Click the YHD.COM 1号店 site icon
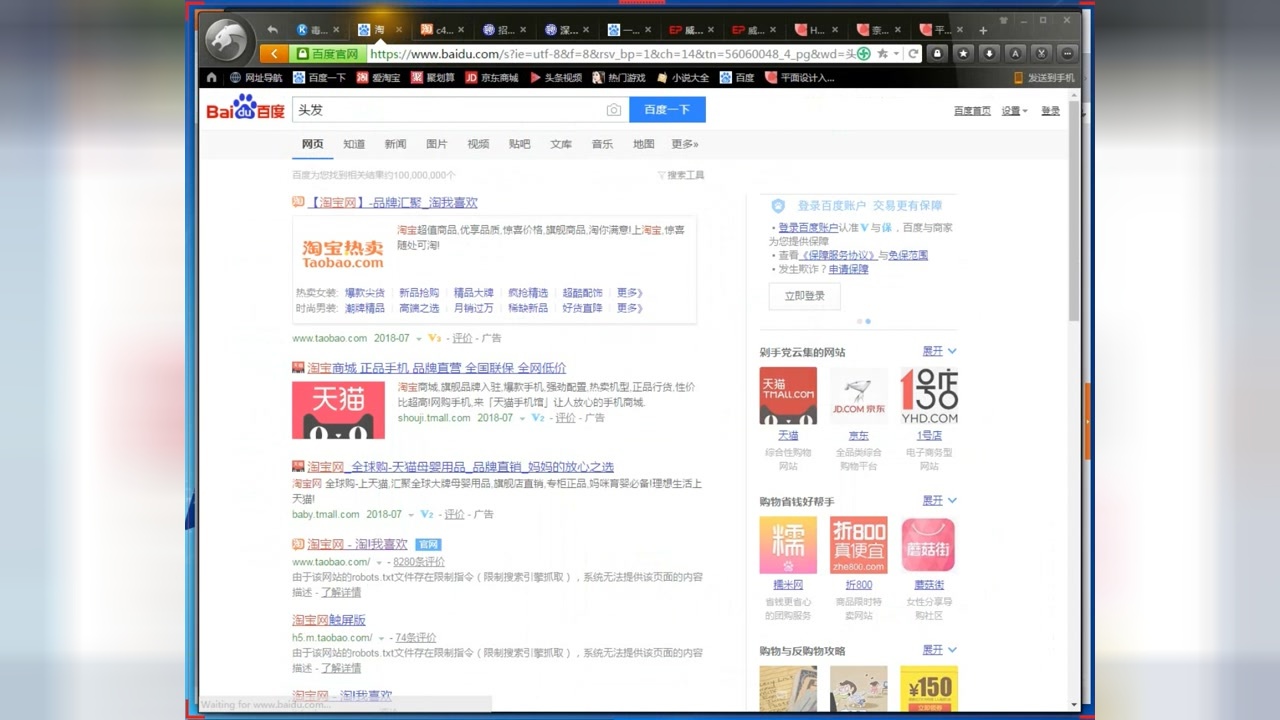The image size is (1280, 720). click(929, 396)
